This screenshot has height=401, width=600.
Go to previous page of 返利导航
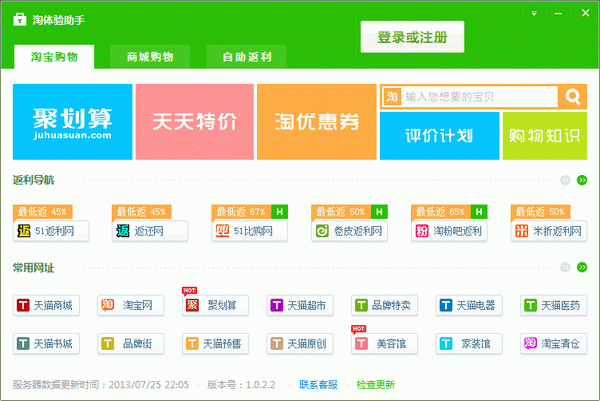point(565,180)
